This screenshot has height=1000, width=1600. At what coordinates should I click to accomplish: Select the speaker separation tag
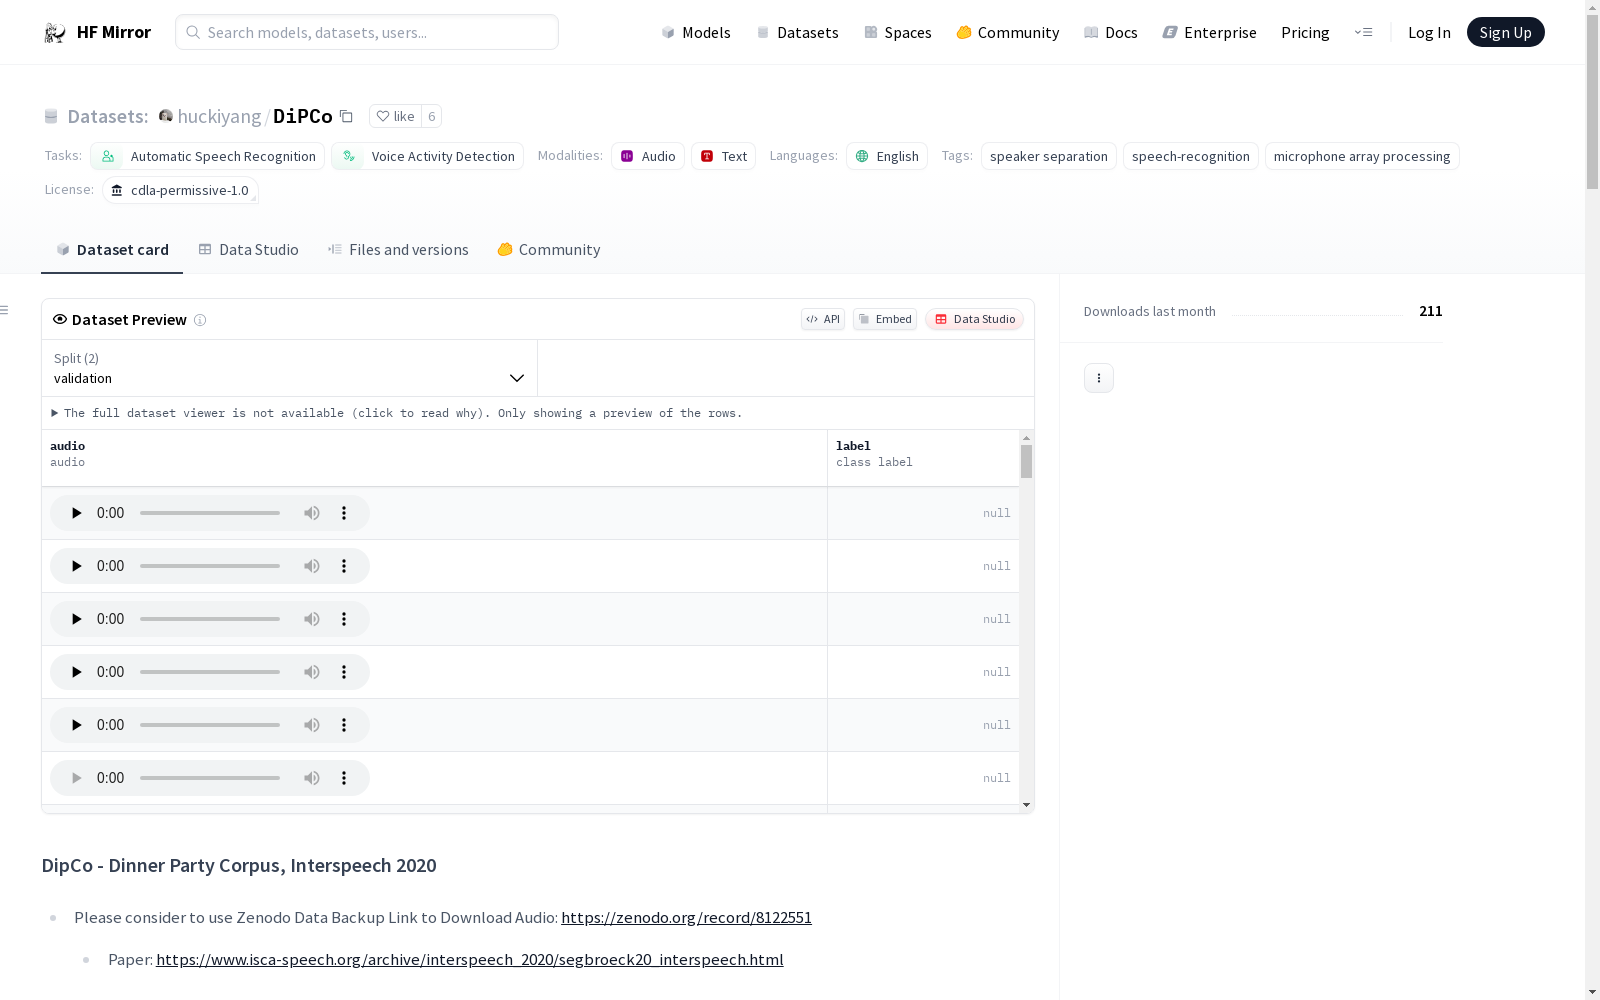point(1049,156)
